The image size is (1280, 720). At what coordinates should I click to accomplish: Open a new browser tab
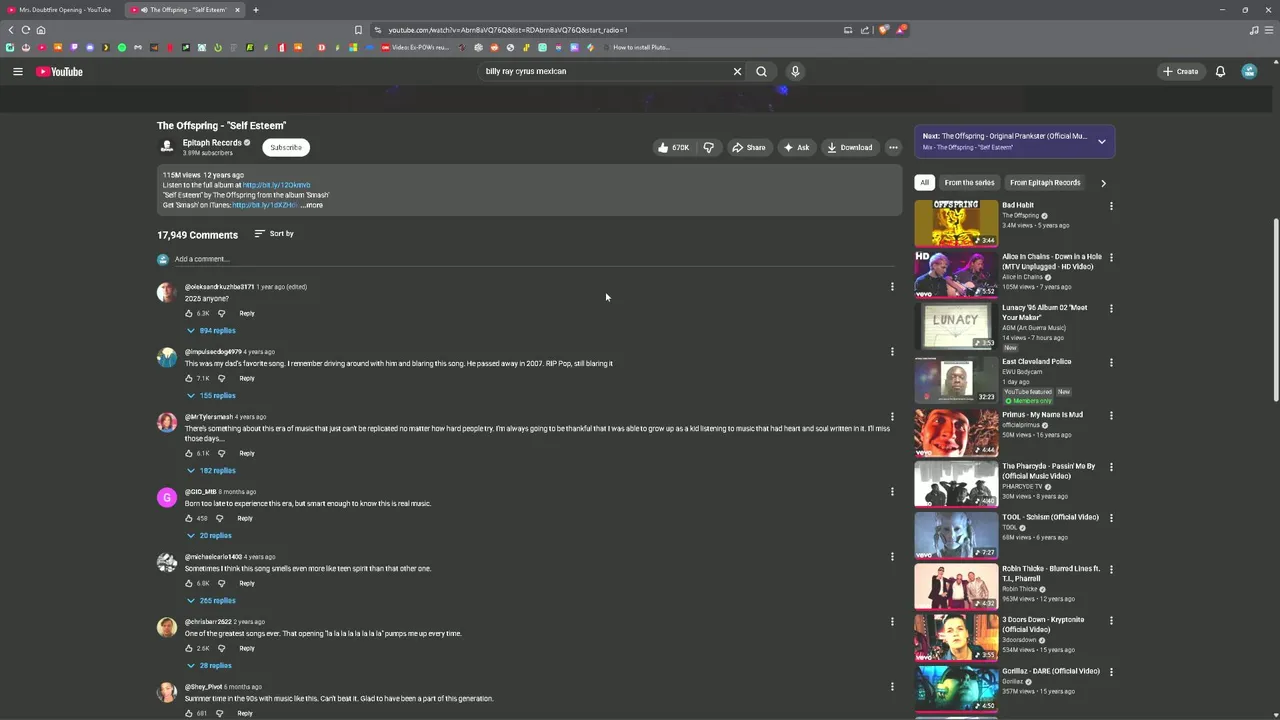tap(256, 10)
